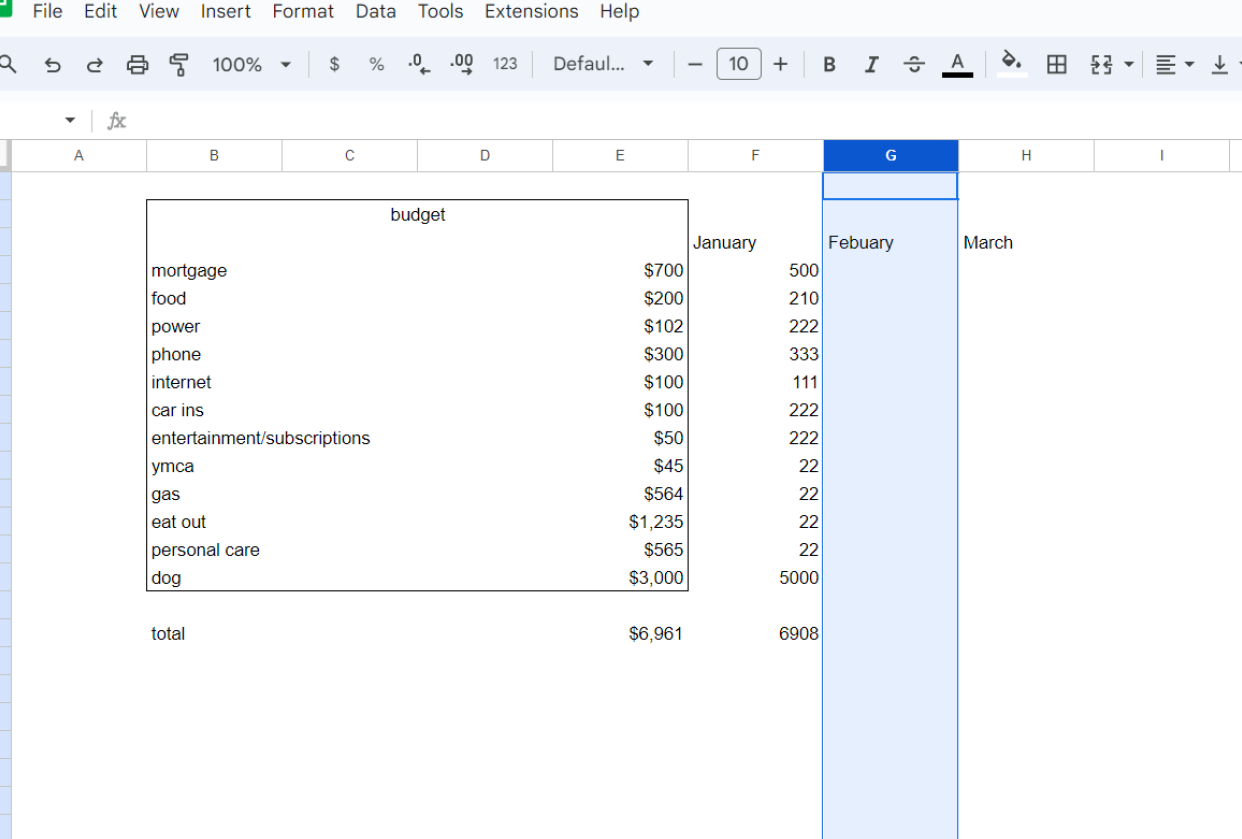Click the Undo arrow icon
1242x839 pixels.
point(53,64)
